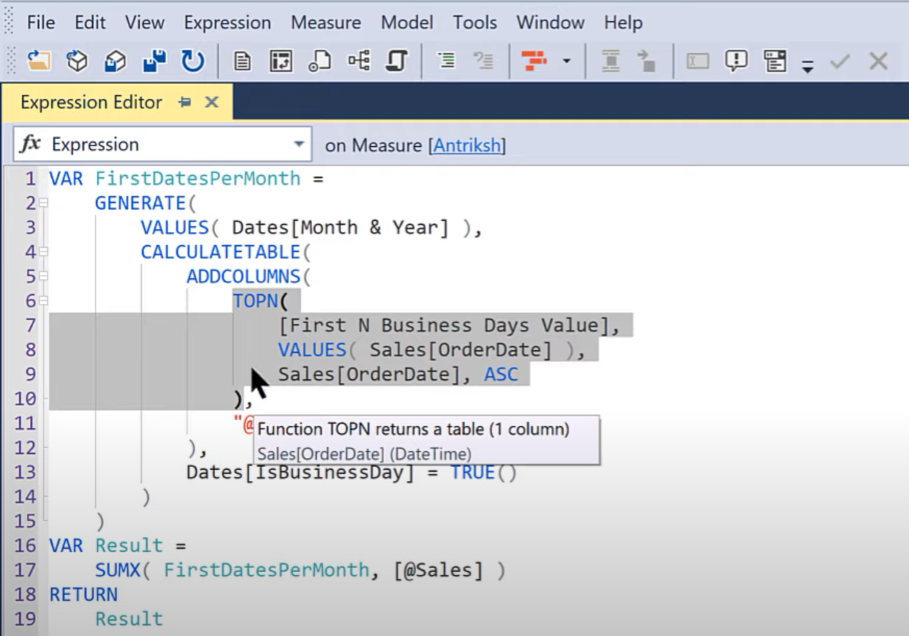Click the orange format DAX icon
Screen dimensions: 909x636
[x=534, y=60]
